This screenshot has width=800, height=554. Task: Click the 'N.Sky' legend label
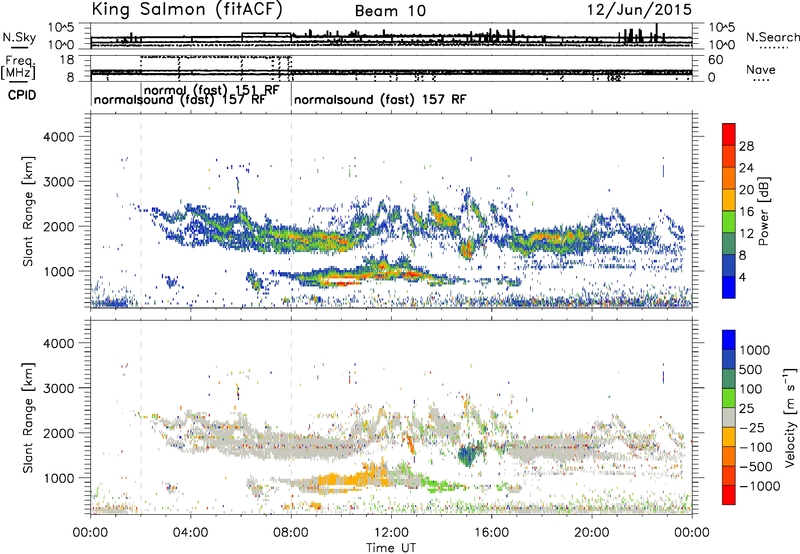pos(19,37)
